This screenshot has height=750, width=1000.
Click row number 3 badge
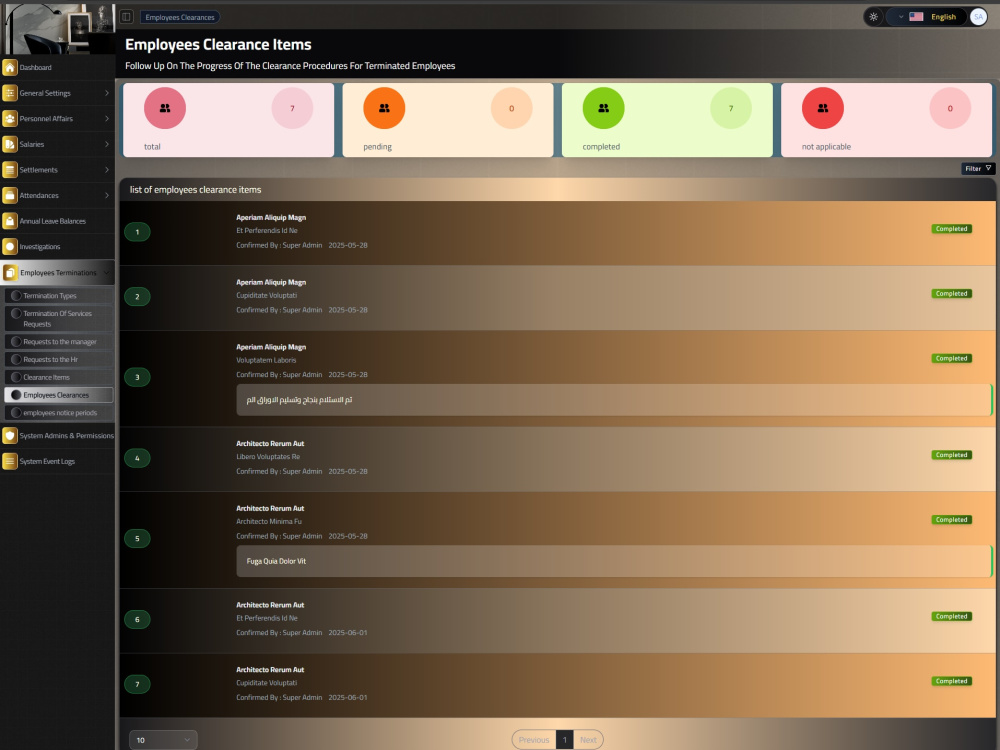tap(137, 377)
